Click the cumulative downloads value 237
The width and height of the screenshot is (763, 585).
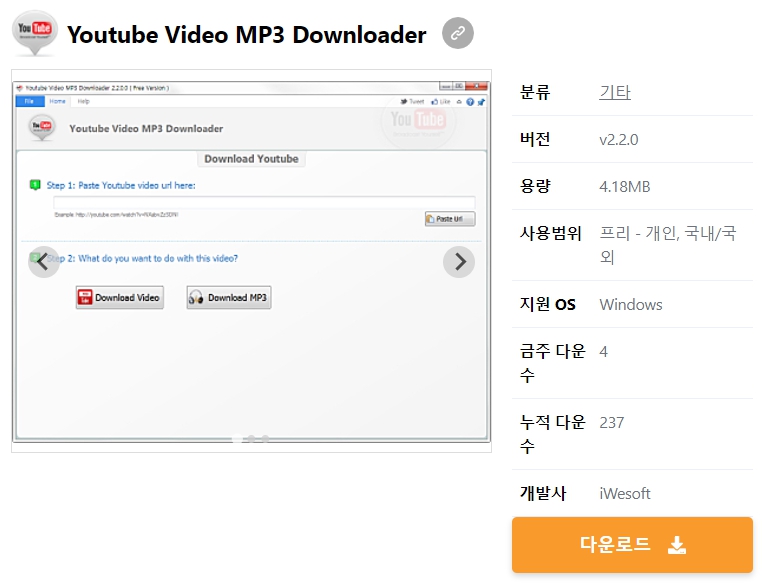(x=611, y=422)
